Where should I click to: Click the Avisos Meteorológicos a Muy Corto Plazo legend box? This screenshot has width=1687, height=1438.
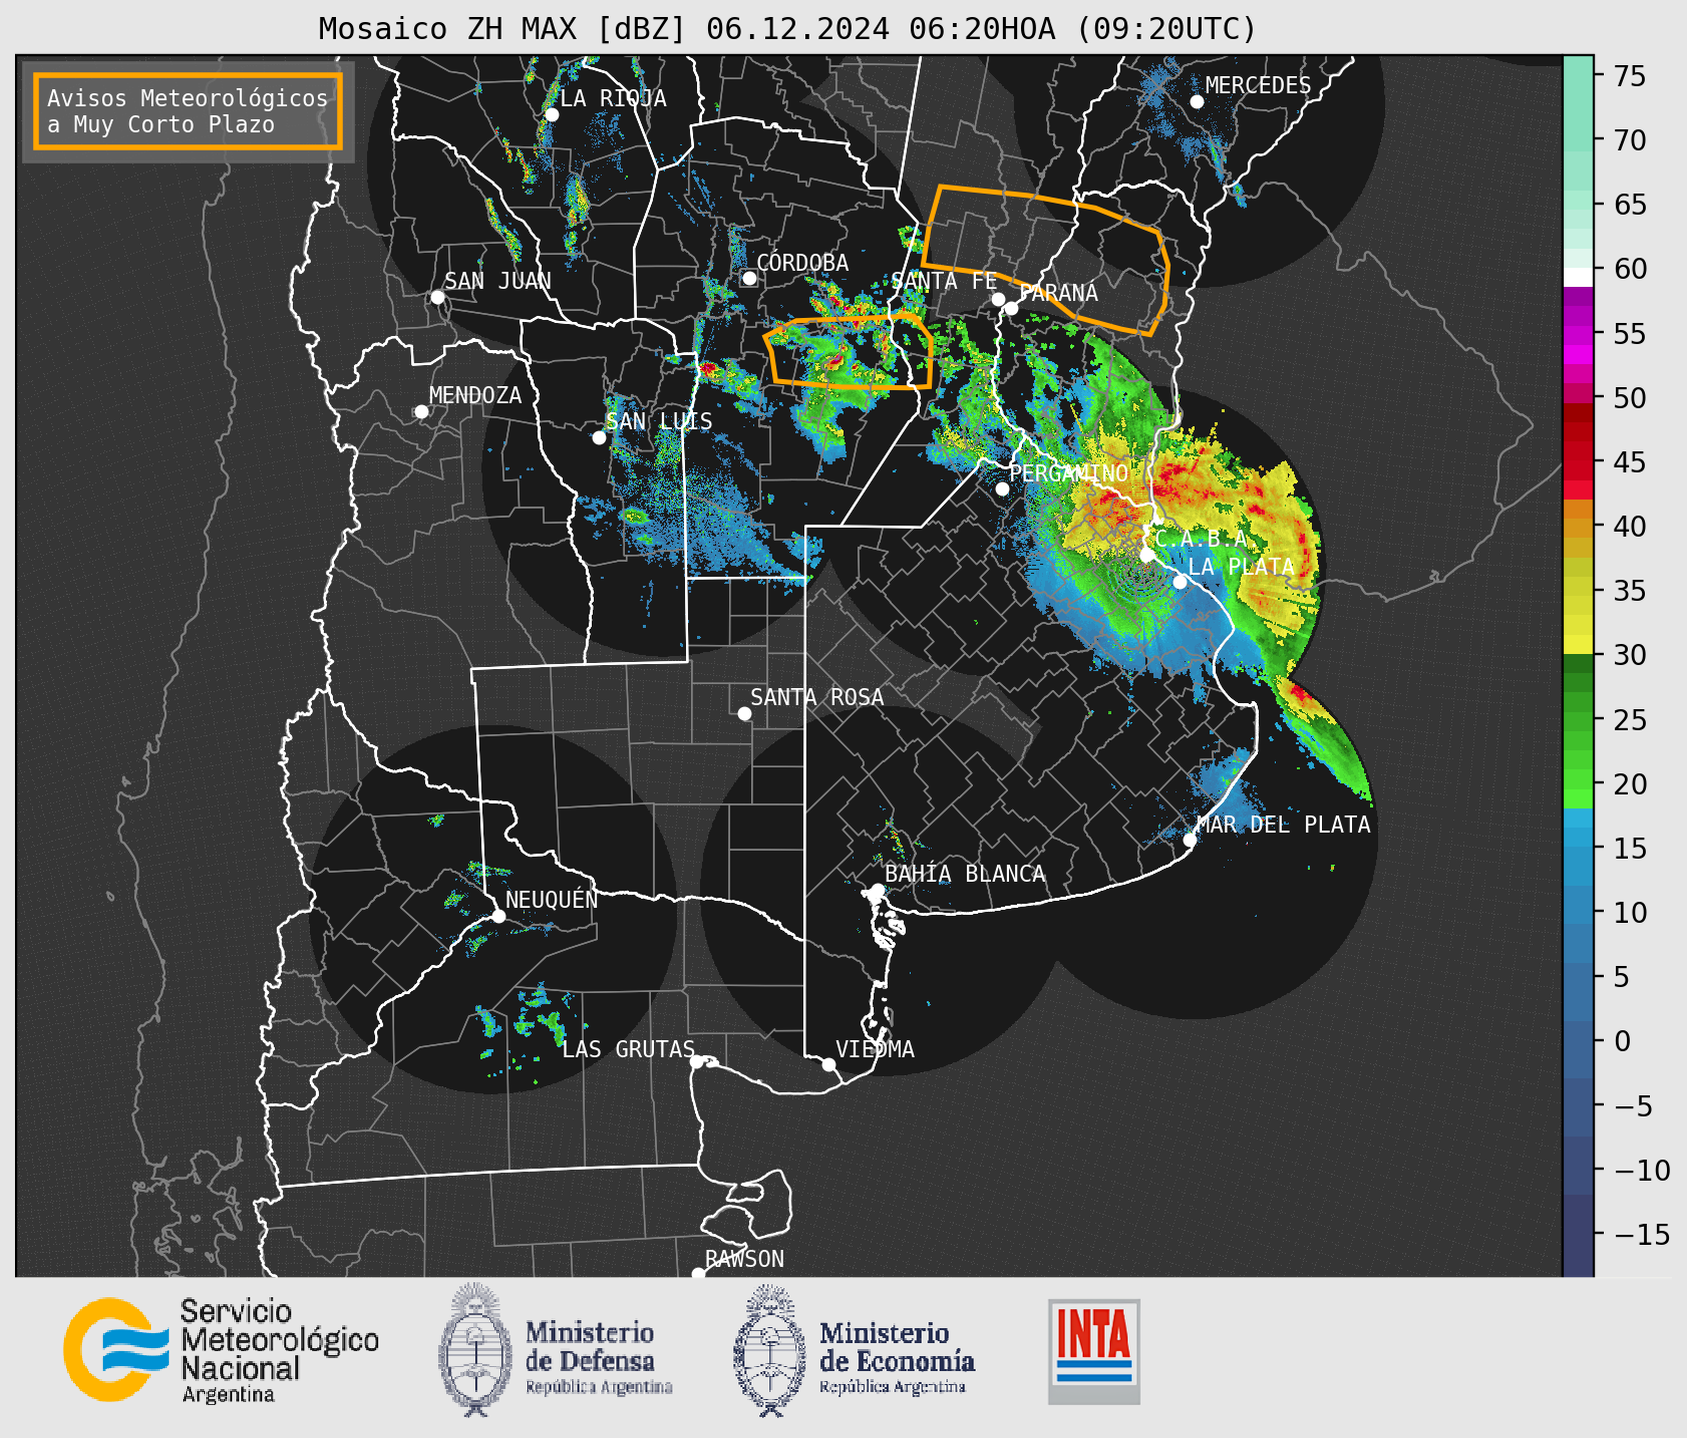tap(188, 111)
